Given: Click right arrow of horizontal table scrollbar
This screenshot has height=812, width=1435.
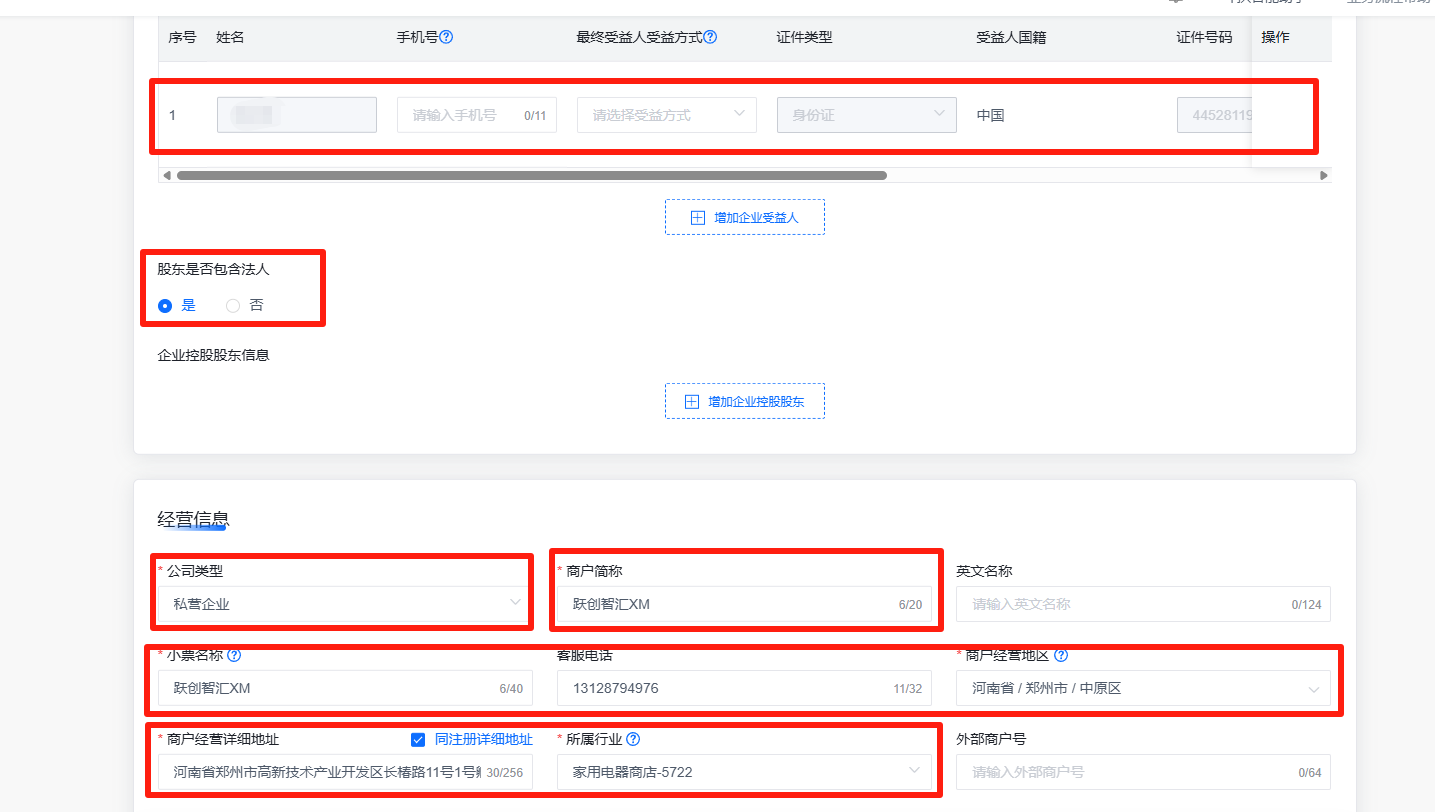Looking at the screenshot, I should (x=1324, y=175).
